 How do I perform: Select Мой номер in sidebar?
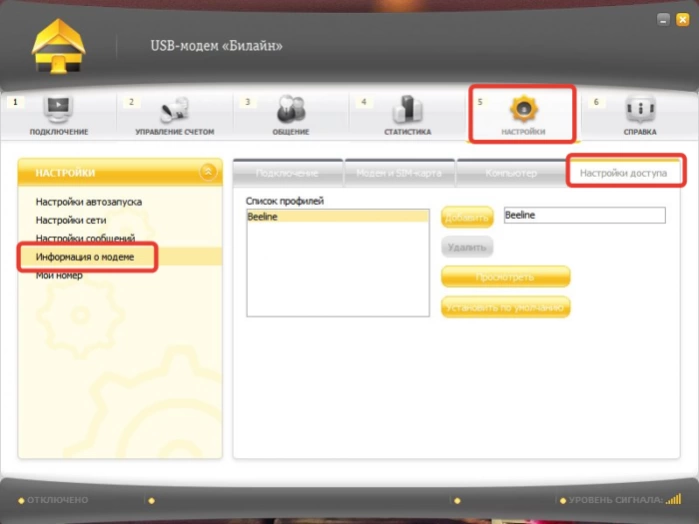click(59, 275)
